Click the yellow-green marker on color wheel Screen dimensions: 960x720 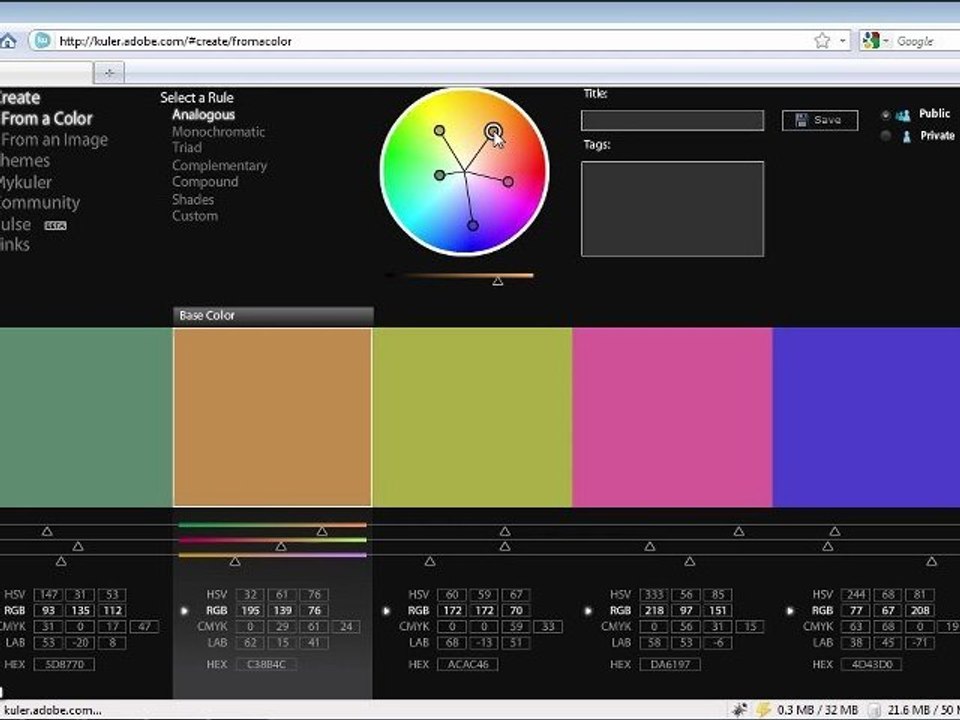tap(439, 130)
